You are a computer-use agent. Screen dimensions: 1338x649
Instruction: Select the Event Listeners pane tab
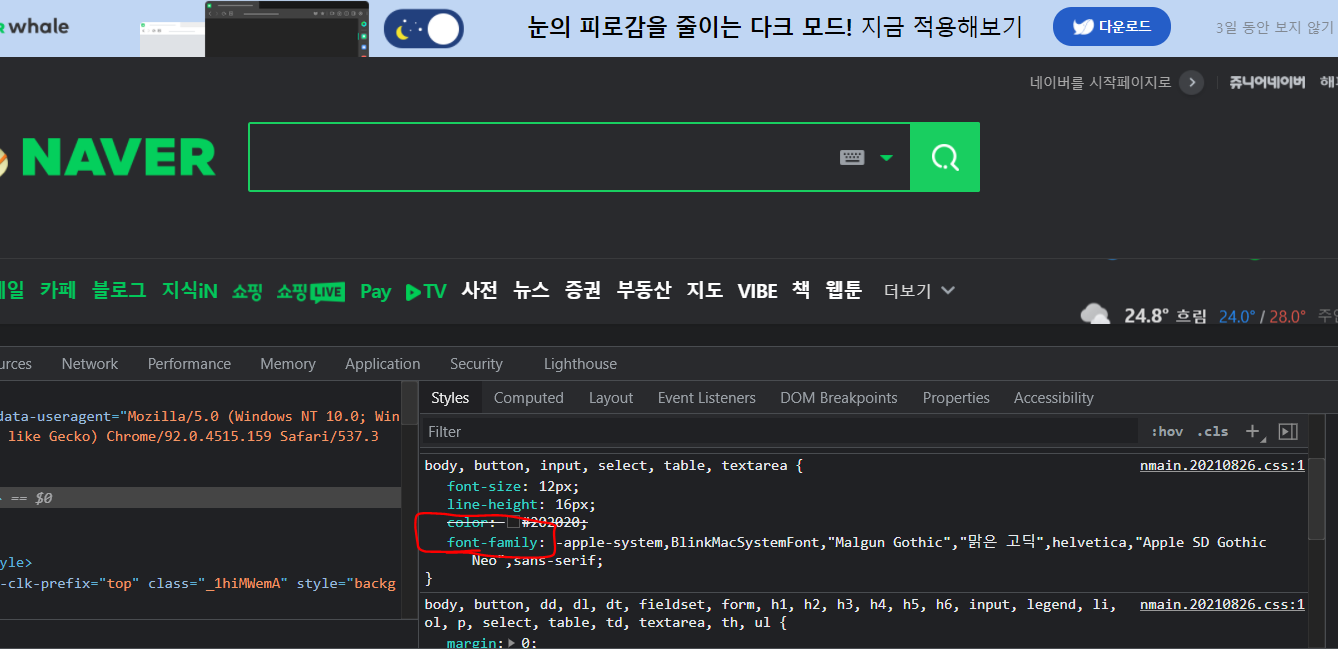pos(707,398)
